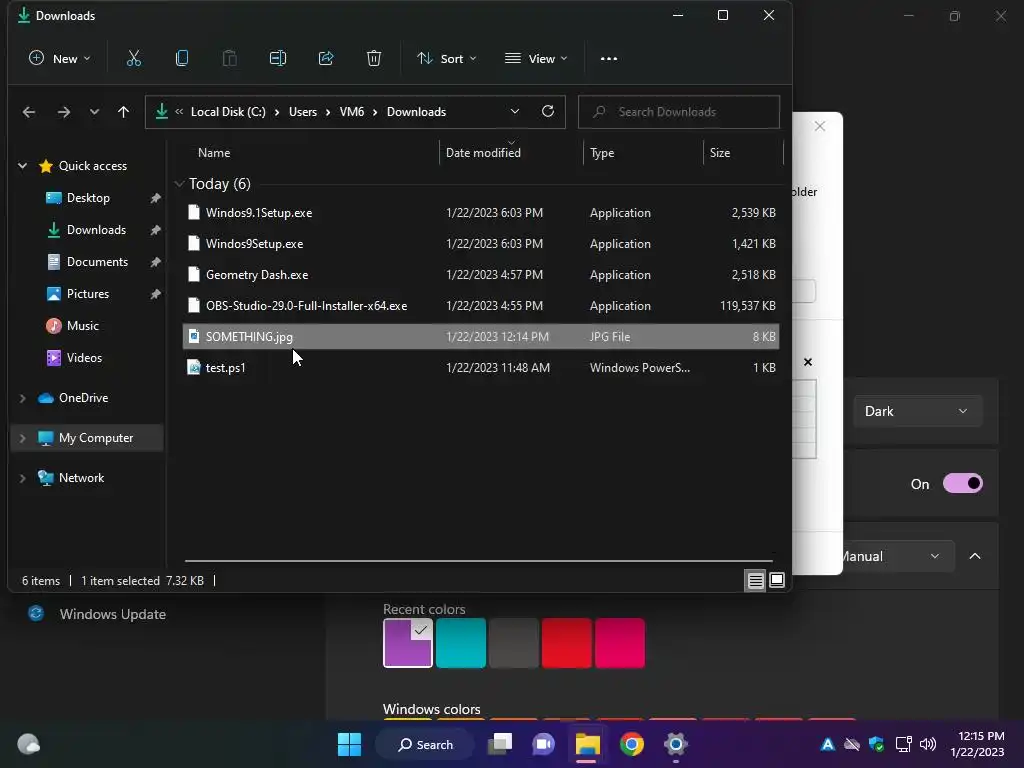The image size is (1024, 768).
Task: Expand the My Computer tree node
Action: click(x=23, y=438)
